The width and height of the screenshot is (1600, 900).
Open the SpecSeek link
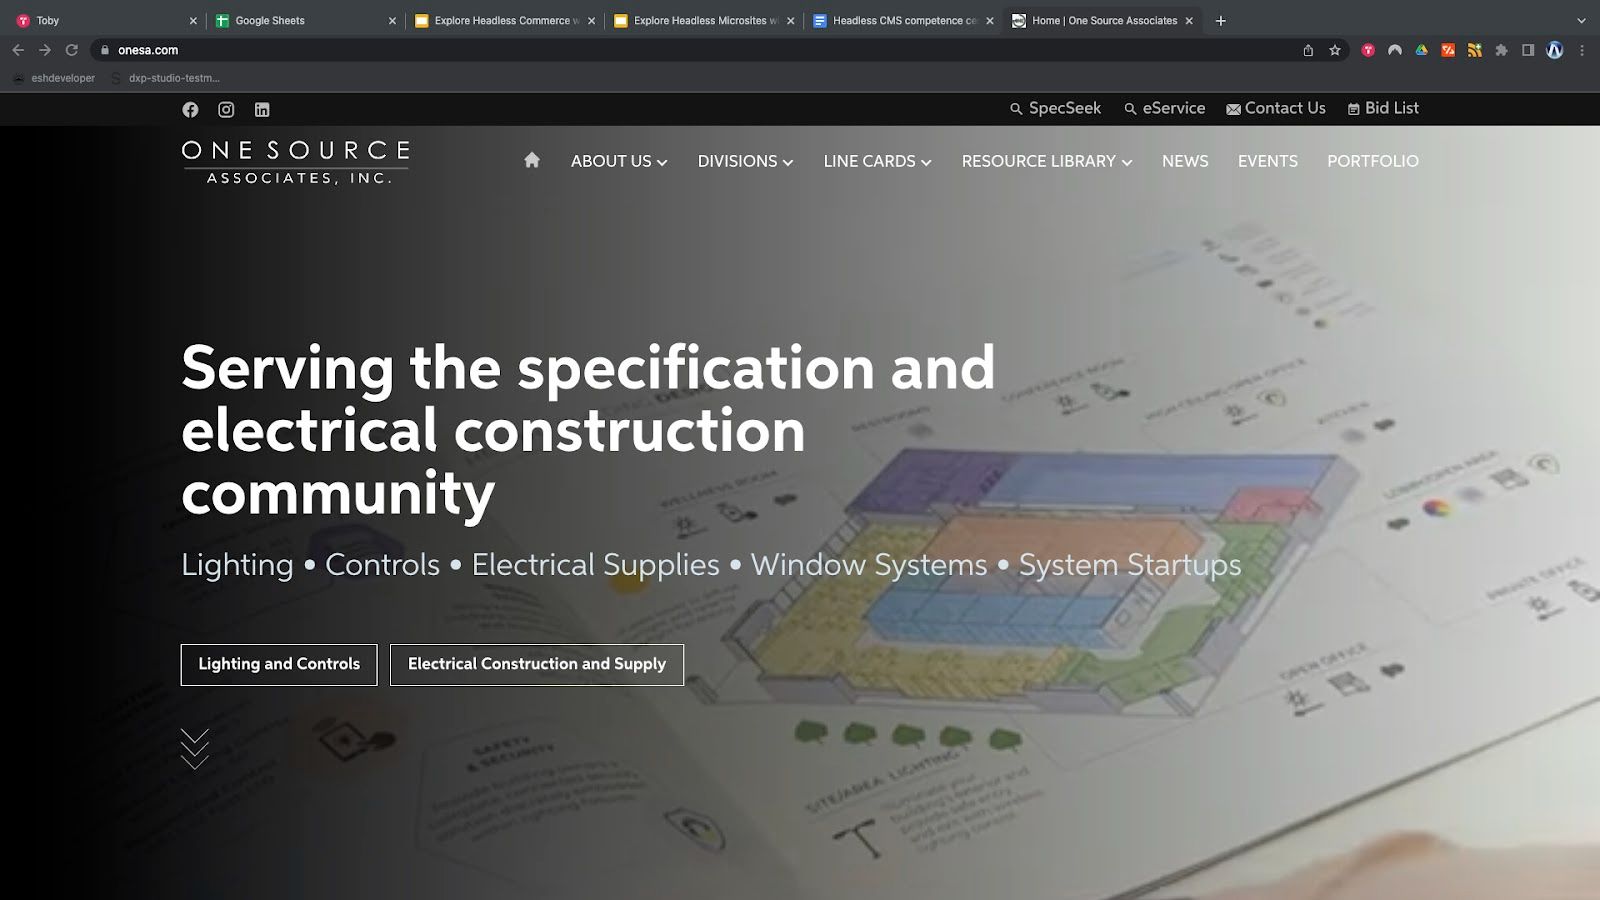1055,108
